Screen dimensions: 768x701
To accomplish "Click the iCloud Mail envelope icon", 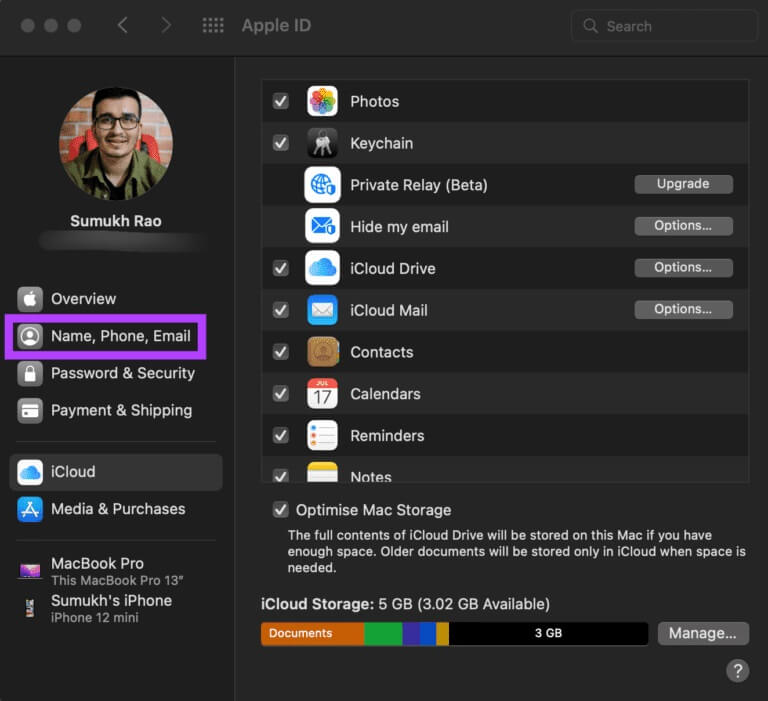I will [322, 310].
